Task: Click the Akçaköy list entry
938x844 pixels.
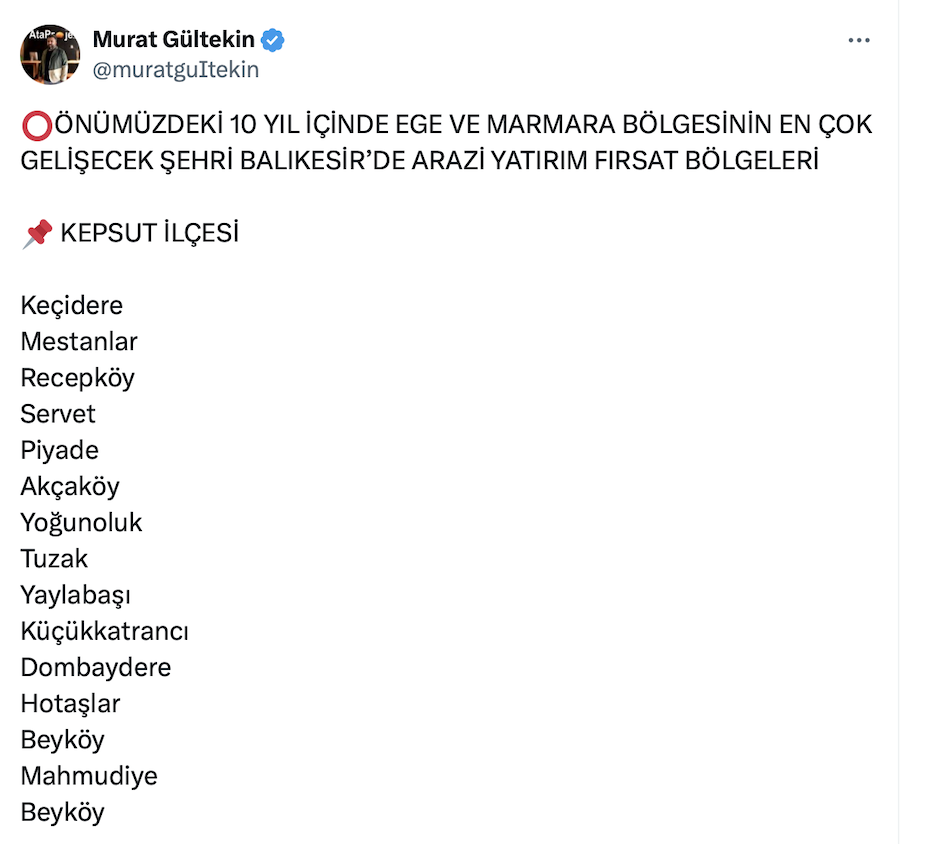Action: (70, 486)
